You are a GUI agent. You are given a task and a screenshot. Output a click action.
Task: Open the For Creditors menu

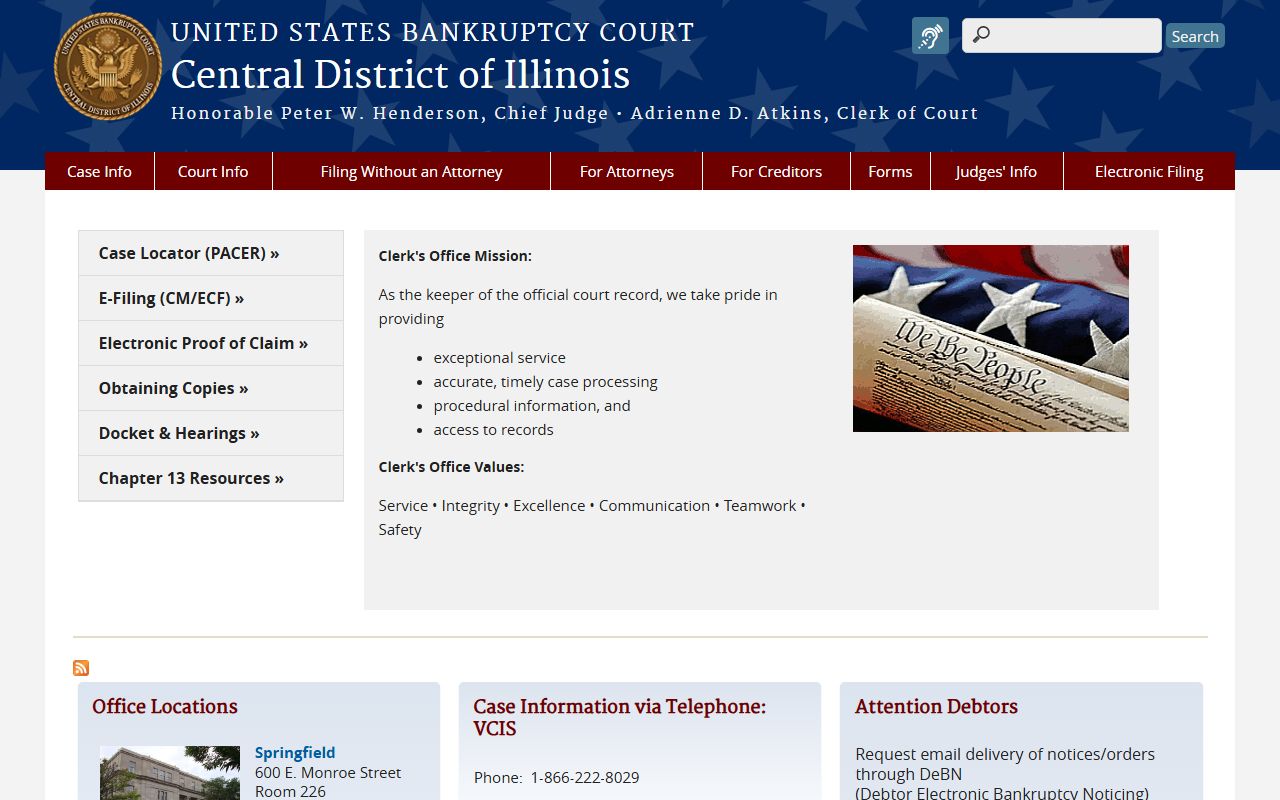pos(776,171)
